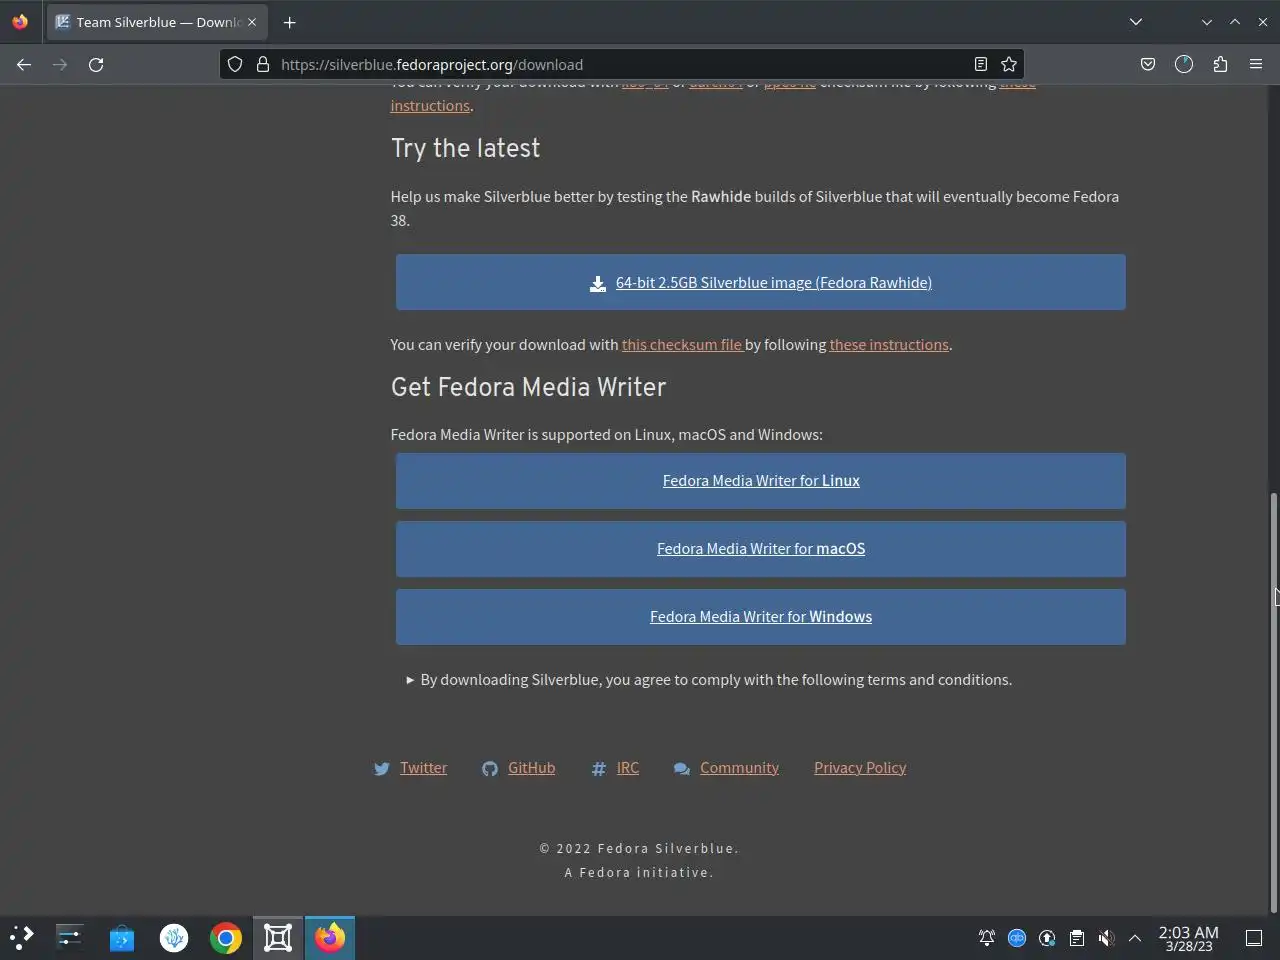Open the Privacy Policy link

coord(860,768)
